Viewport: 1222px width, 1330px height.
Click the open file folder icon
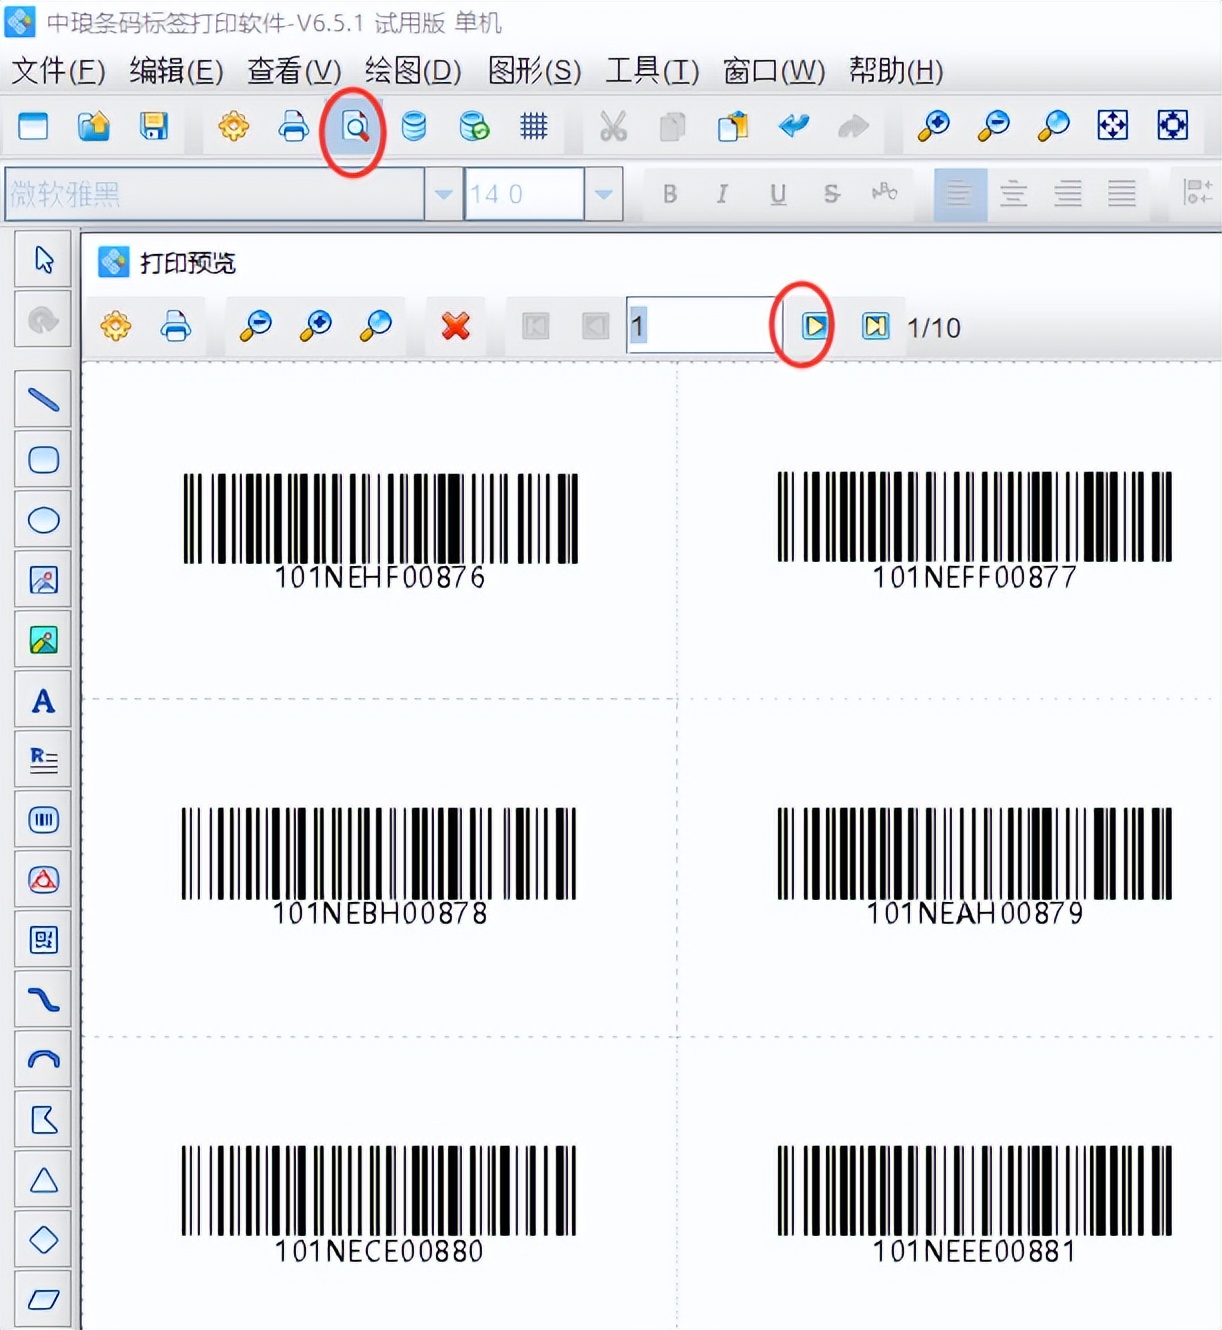click(93, 126)
